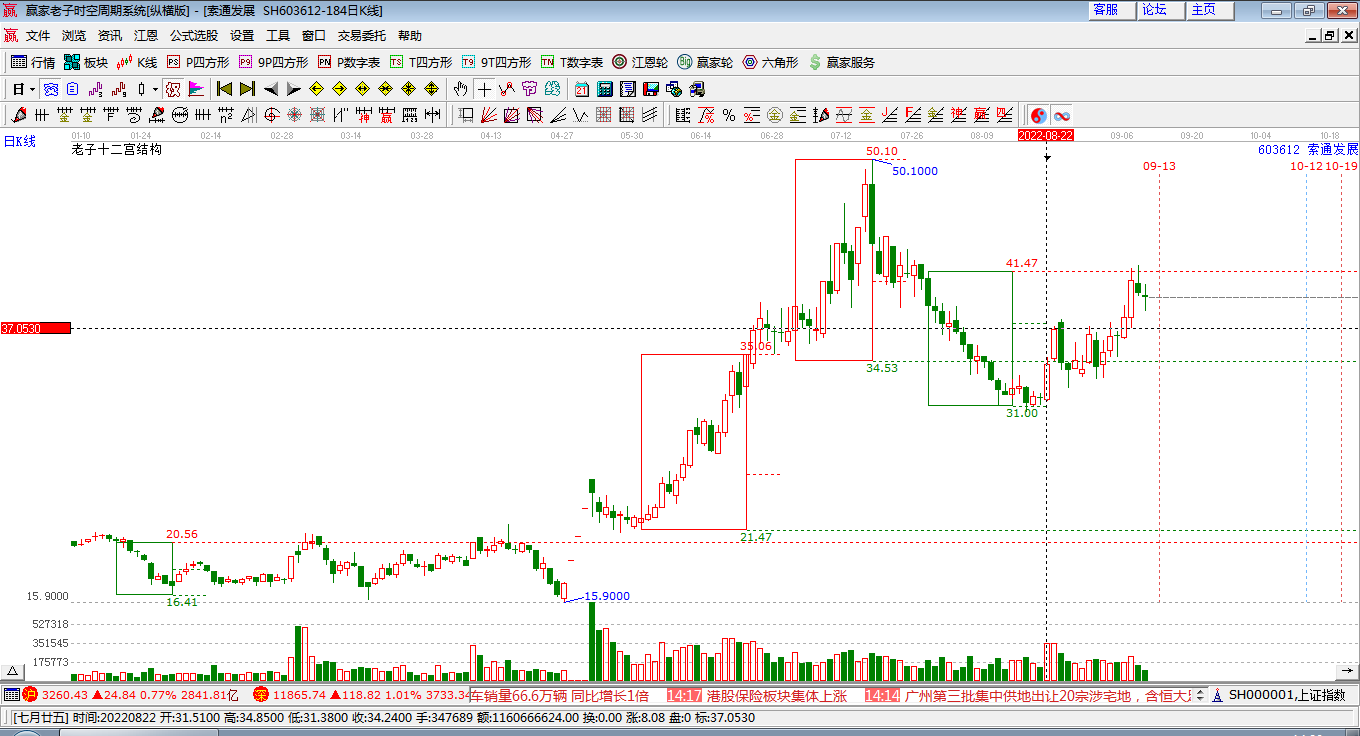The height and width of the screenshot is (736, 1360).
Task: Toggle the yin-yang taiji button
Action: click(x=1038, y=115)
